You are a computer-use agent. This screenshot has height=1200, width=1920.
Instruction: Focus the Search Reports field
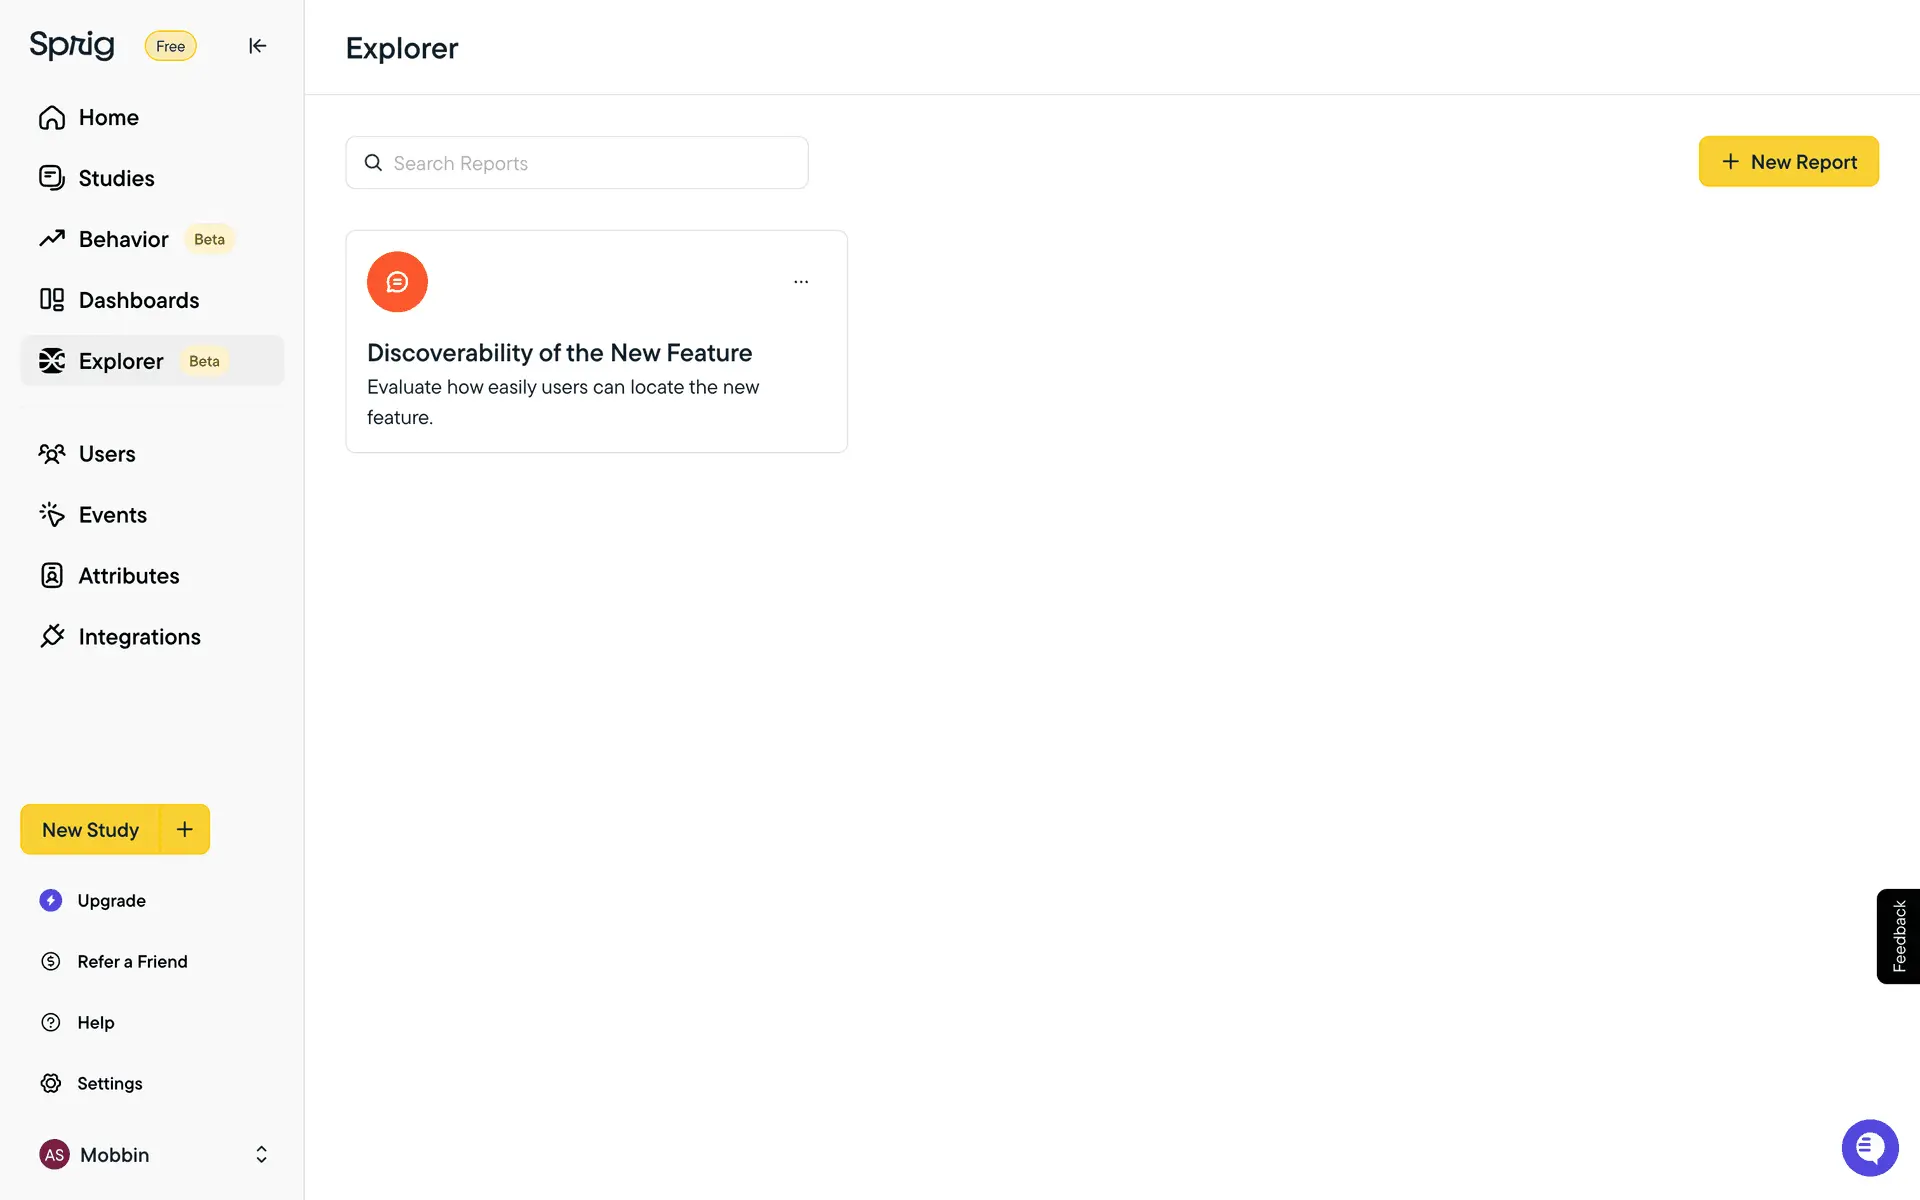point(577,163)
